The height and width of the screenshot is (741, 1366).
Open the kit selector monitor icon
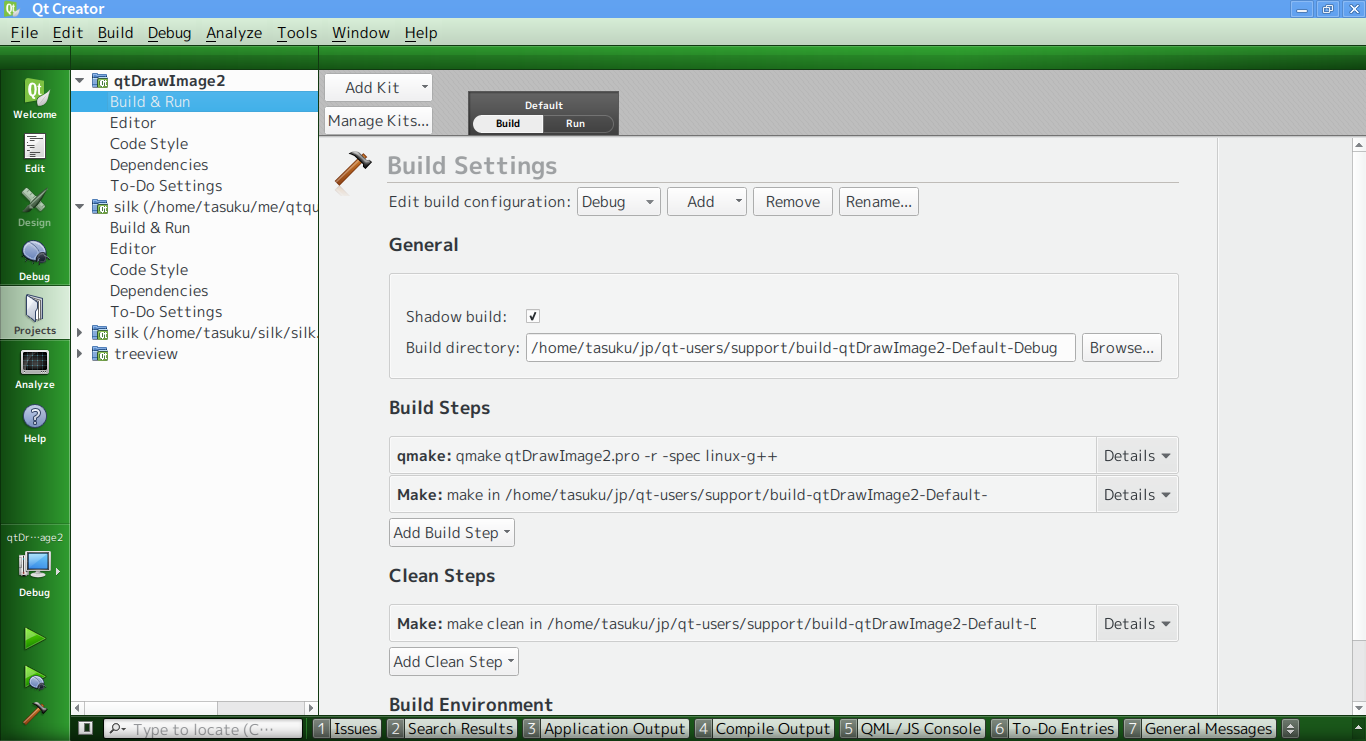[35, 565]
